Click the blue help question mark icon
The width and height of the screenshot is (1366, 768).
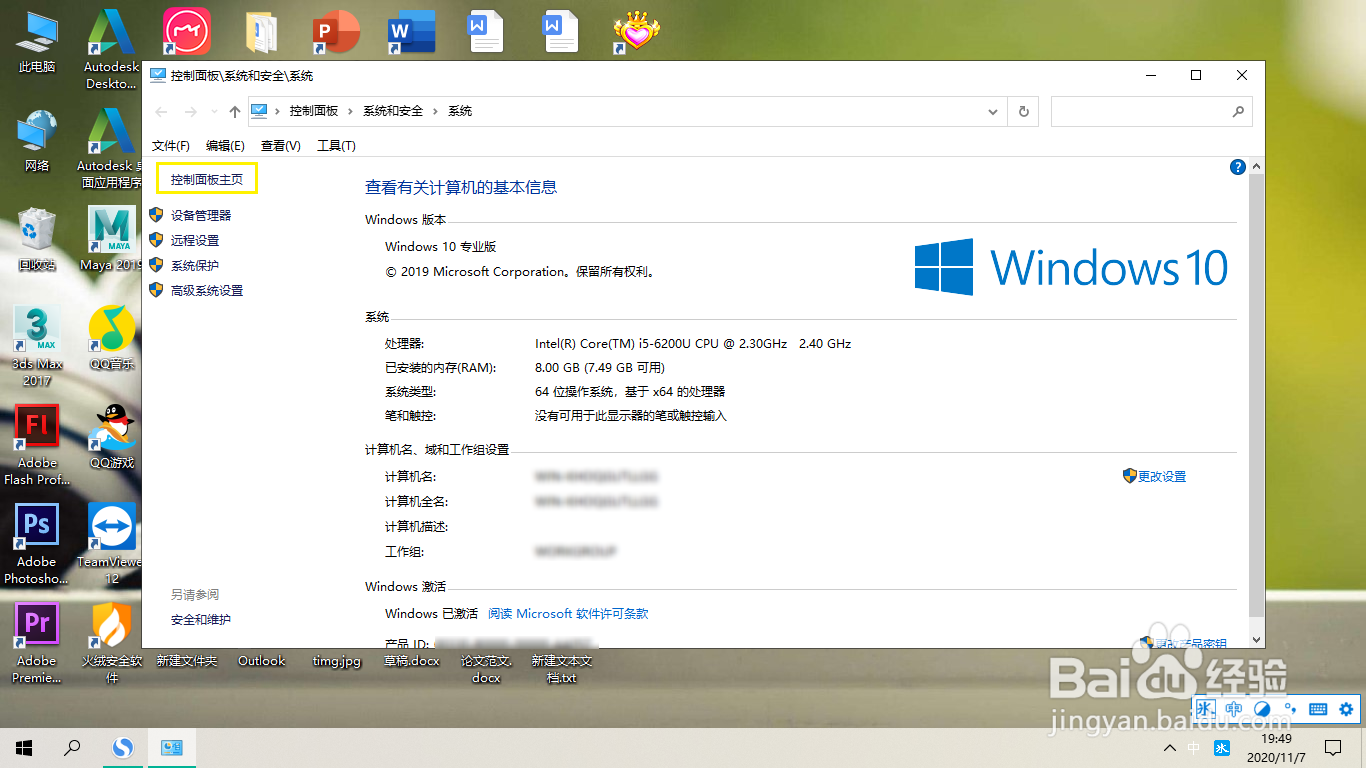tap(1237, 167)
